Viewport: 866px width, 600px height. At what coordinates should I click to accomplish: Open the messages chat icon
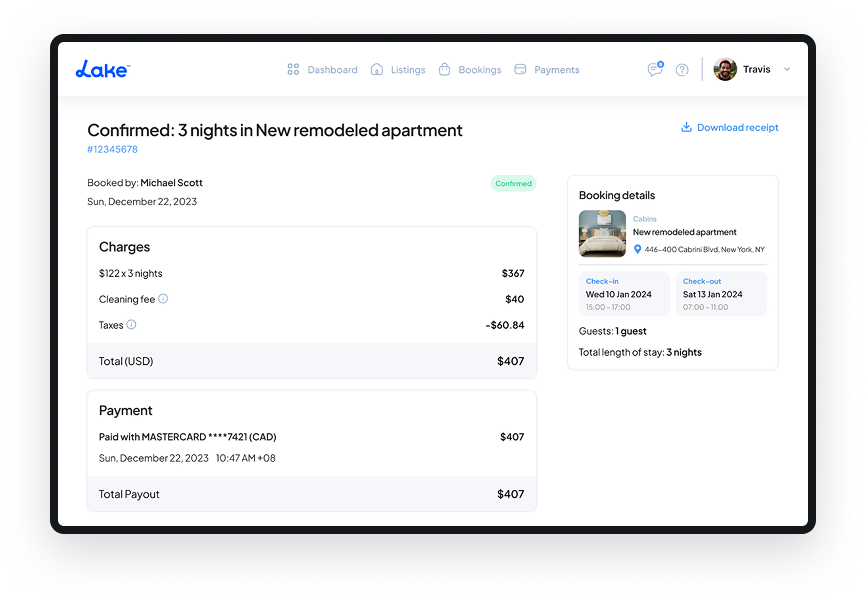tap(655, 70)
